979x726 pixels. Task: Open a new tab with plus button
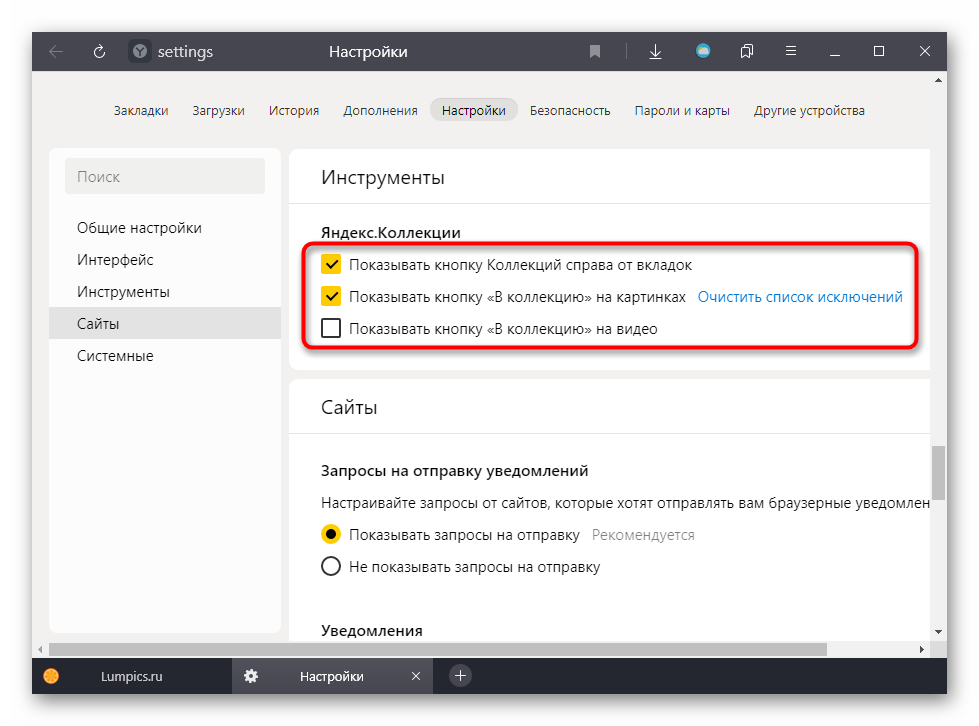coord(460,675)
